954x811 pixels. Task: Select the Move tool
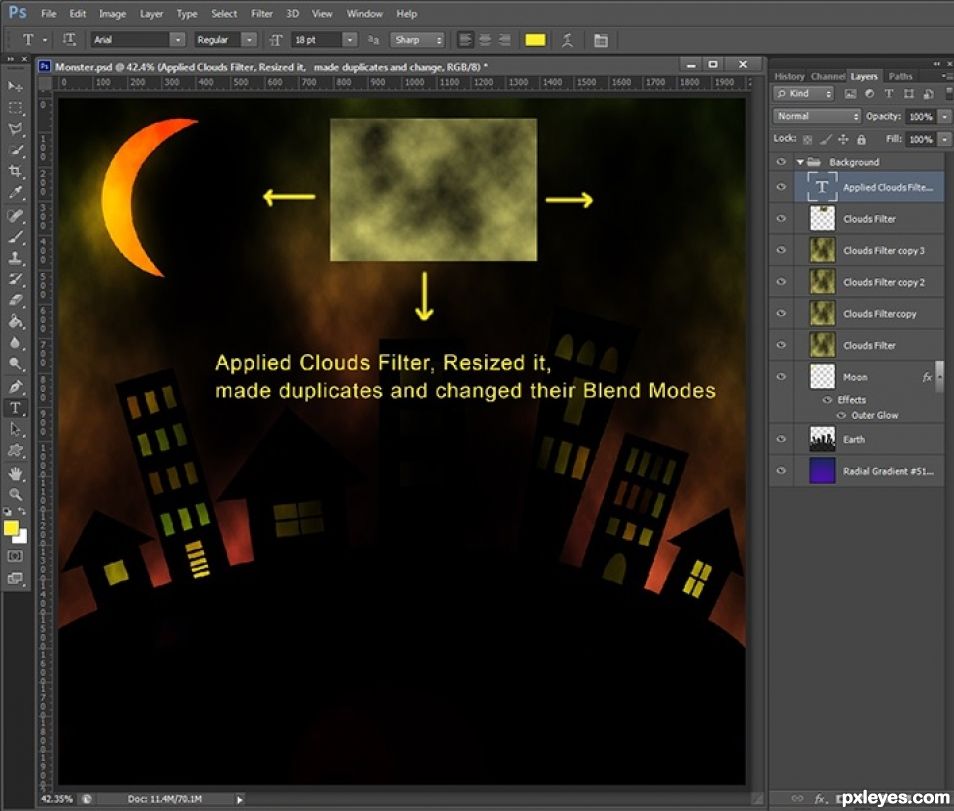(15, 87)
